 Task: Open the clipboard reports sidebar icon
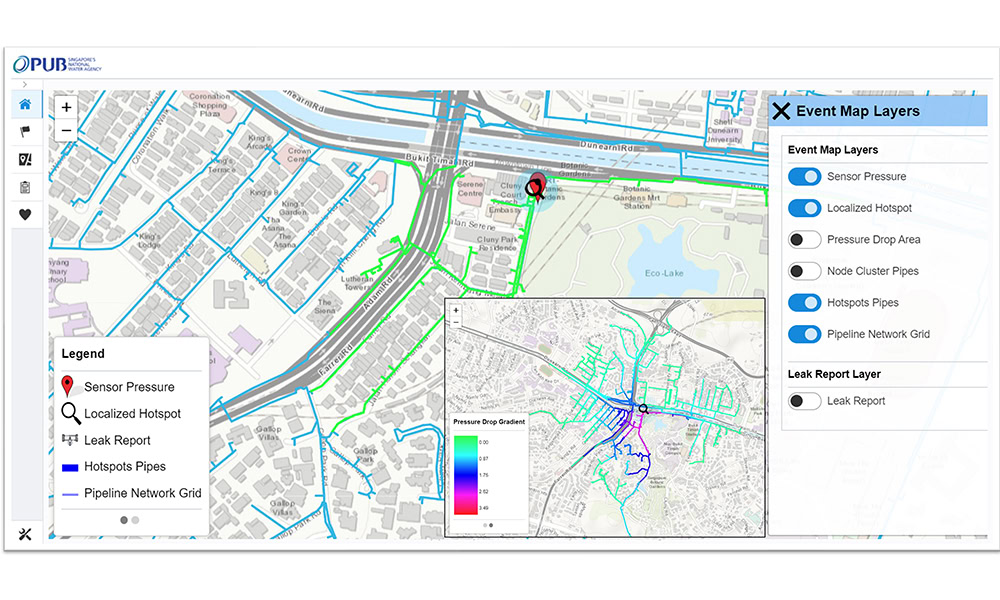point(25,187)
